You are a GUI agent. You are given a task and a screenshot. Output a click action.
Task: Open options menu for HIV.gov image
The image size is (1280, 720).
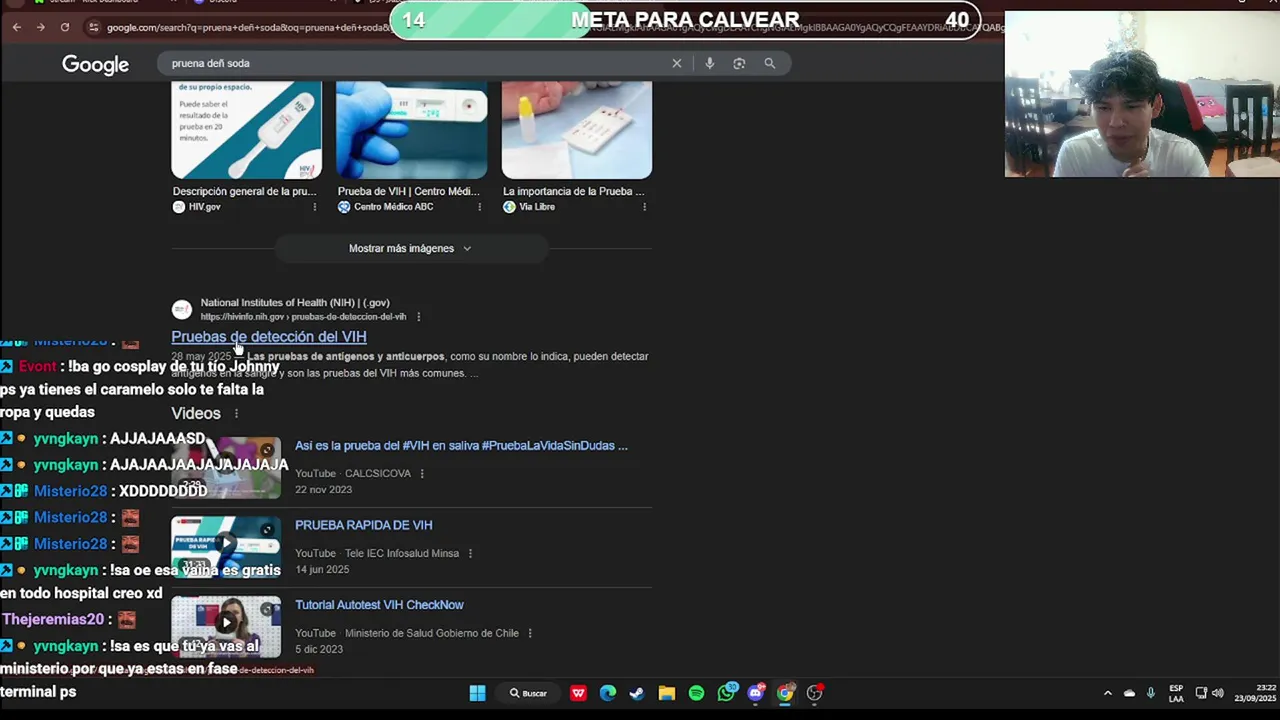(314, 207)
